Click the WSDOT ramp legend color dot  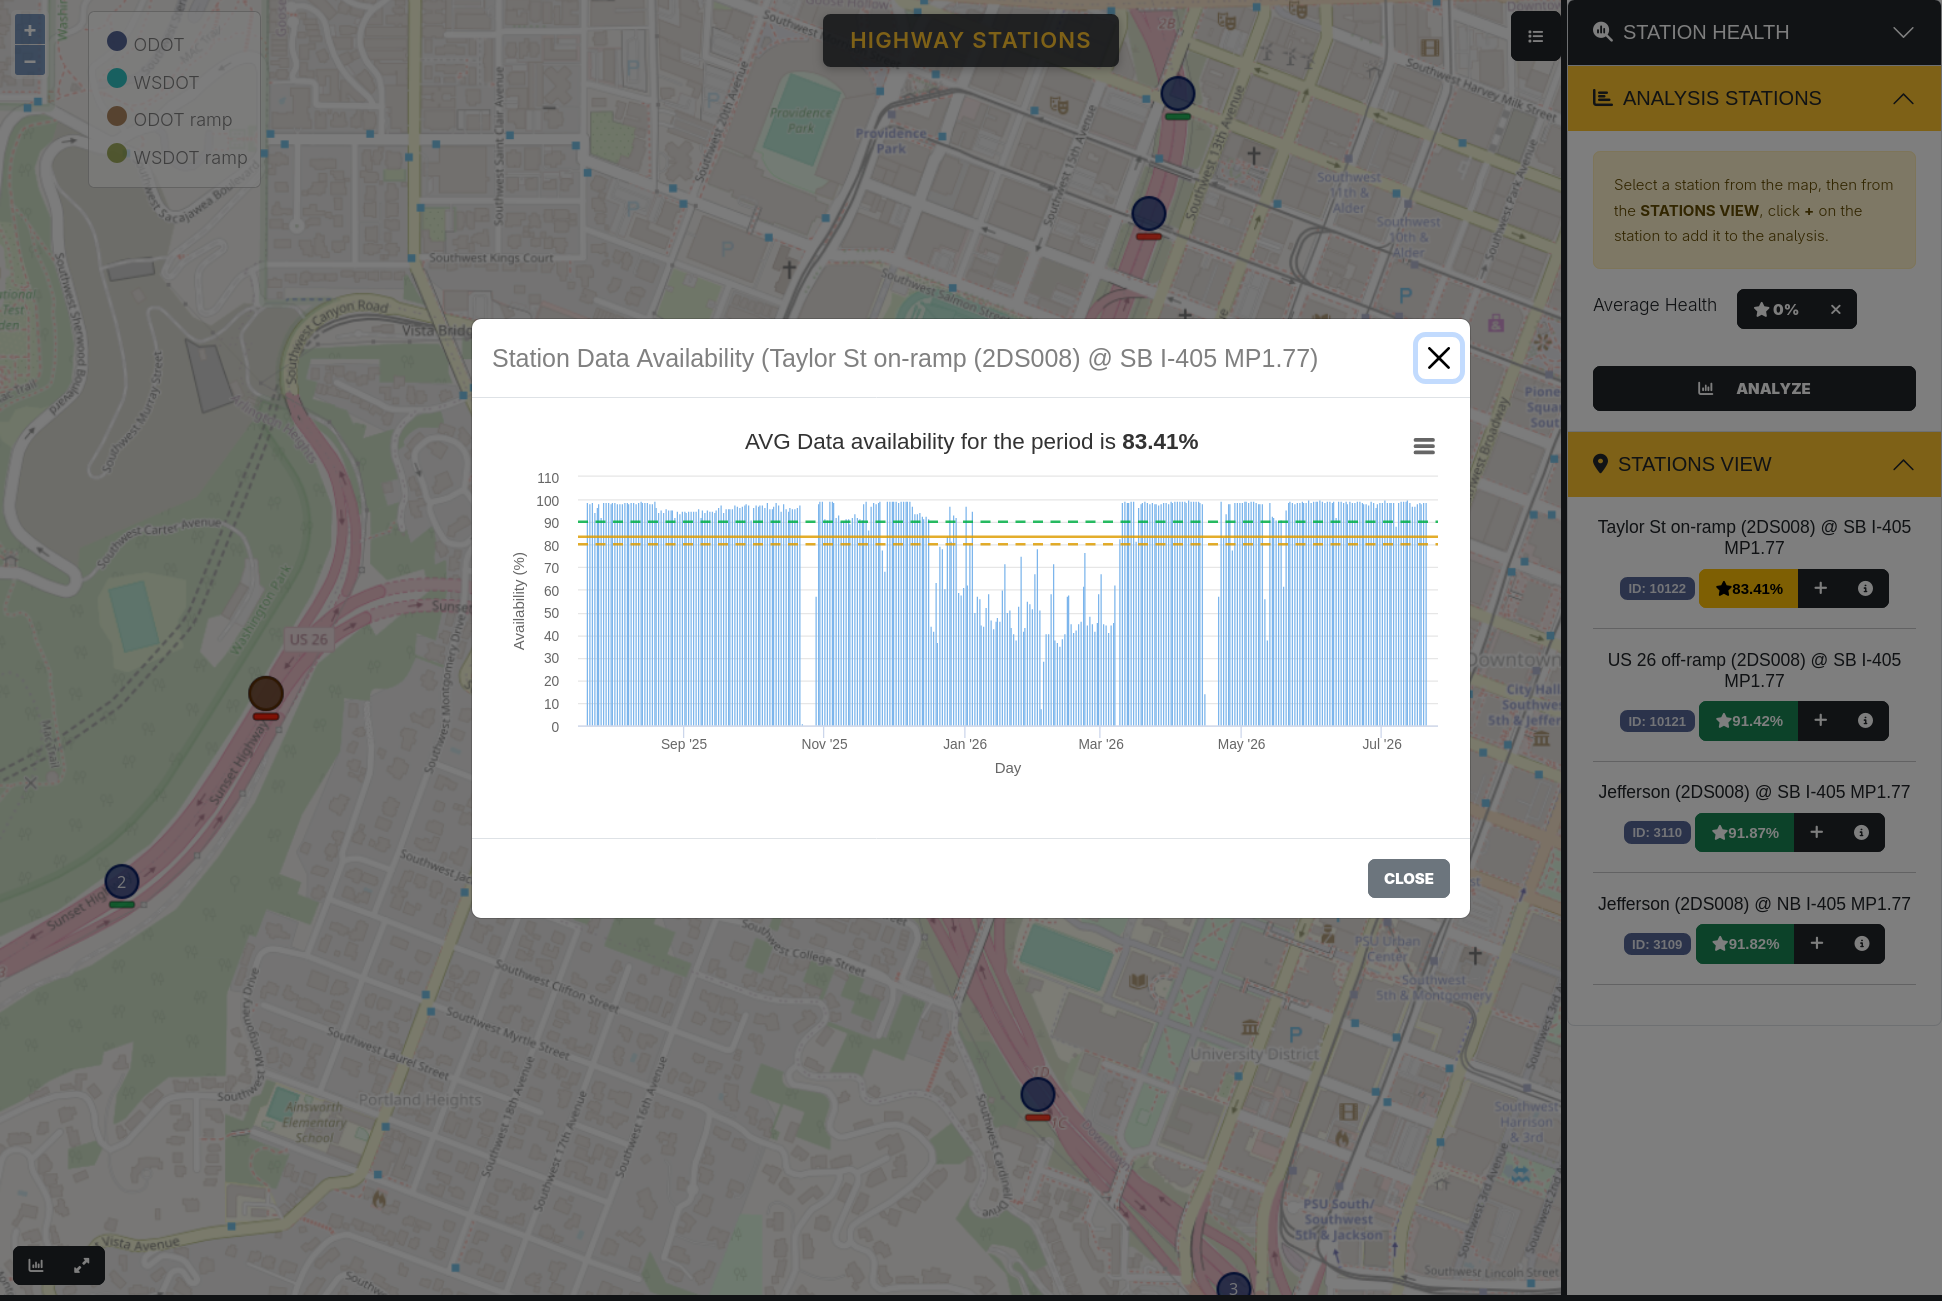coord(117,153)
